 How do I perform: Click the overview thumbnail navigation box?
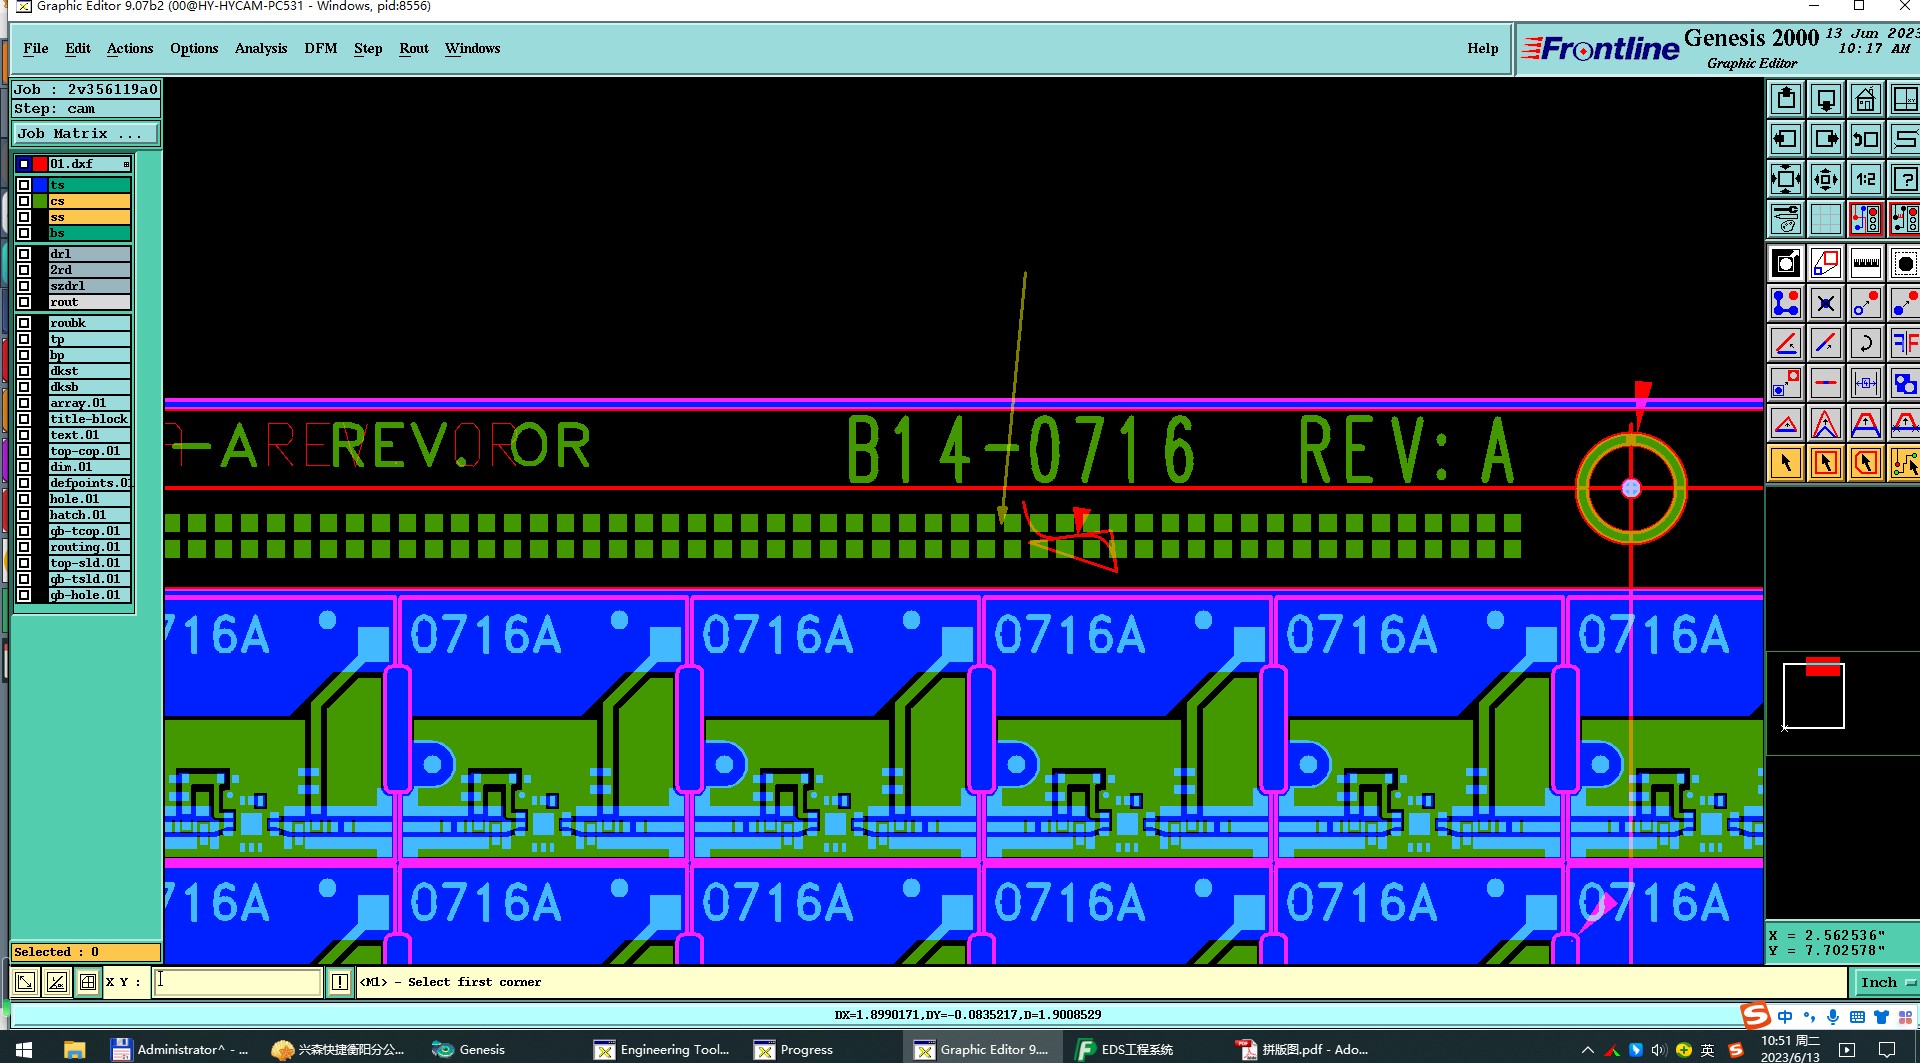click(x=1814, y=695)
